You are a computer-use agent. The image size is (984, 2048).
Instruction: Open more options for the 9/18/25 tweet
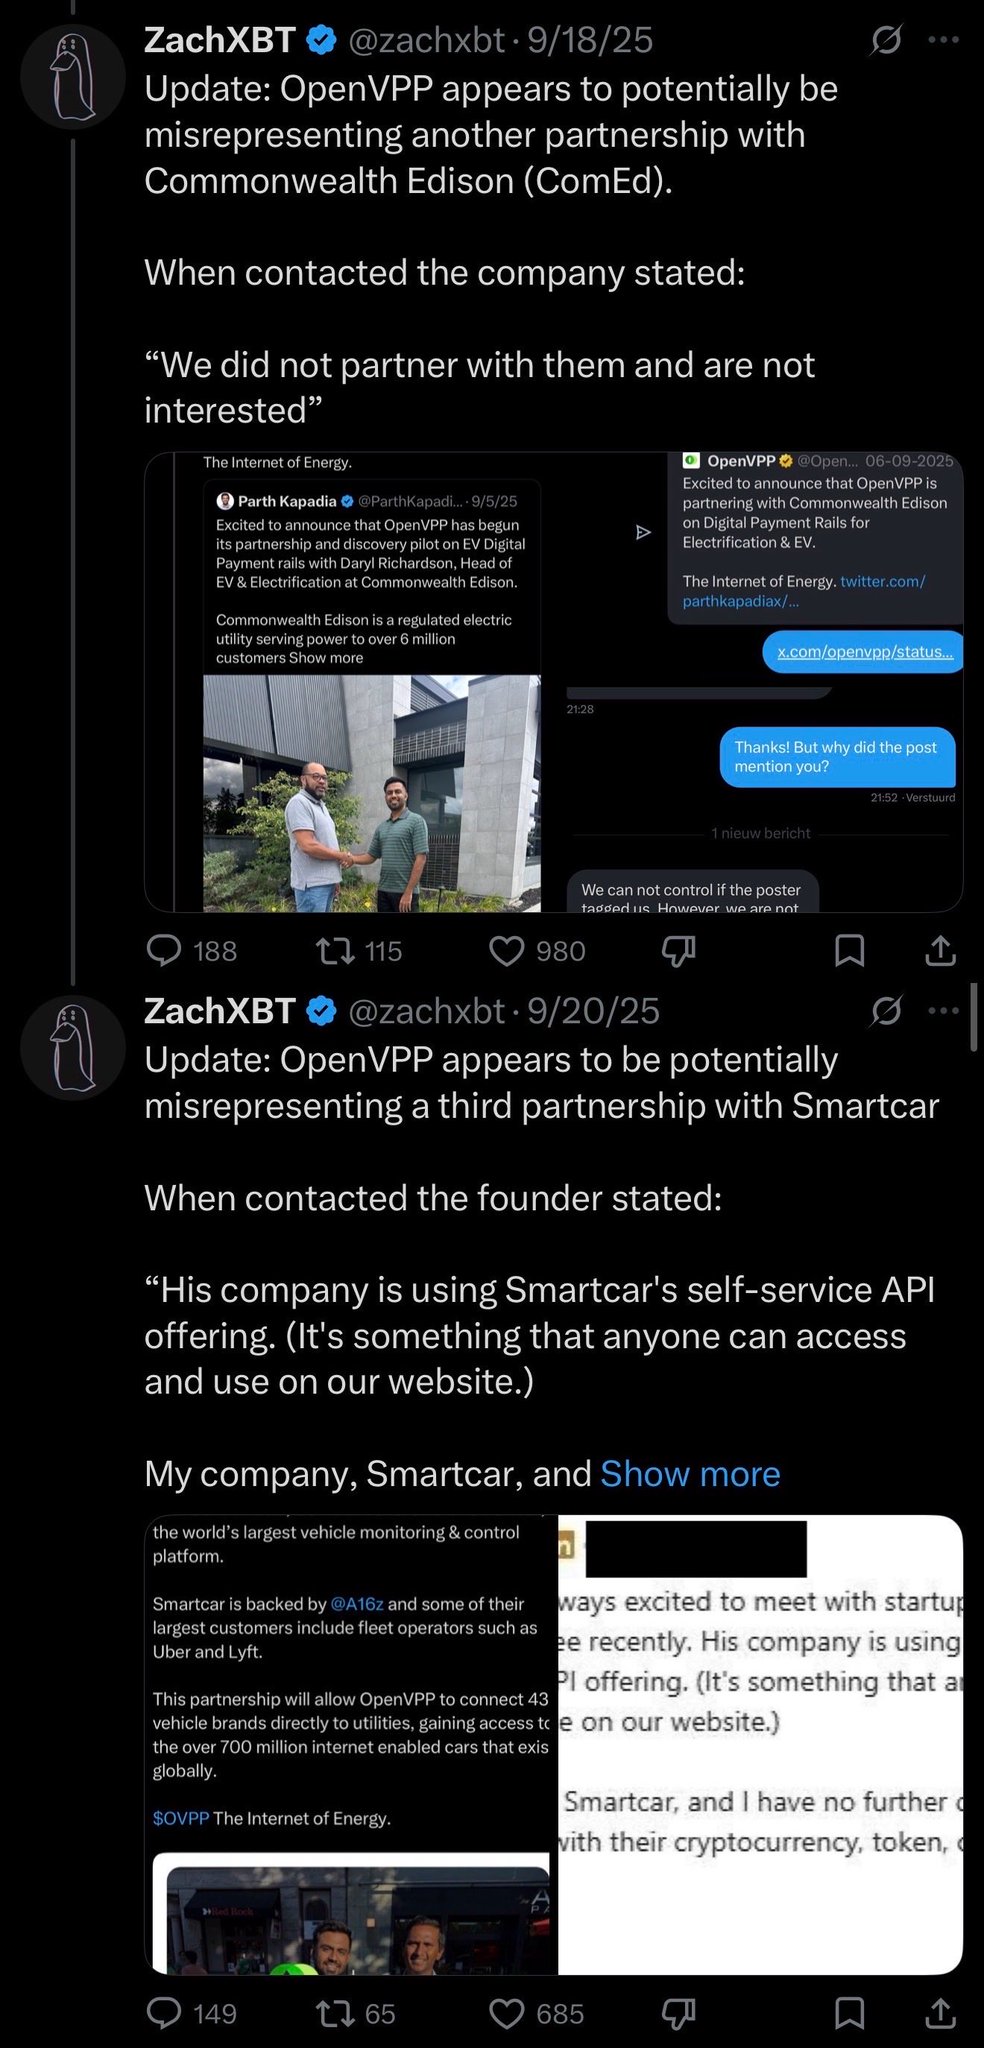pyautogui.click(x=943, y=40)
